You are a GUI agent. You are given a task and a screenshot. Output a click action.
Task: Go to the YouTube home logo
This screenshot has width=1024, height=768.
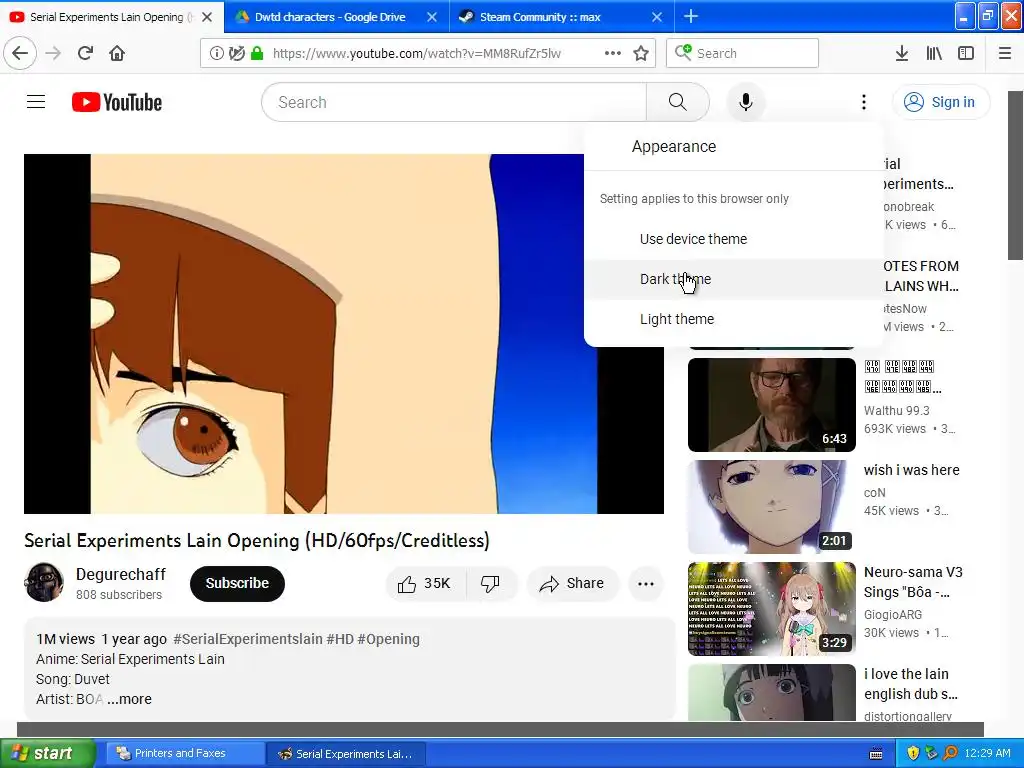(117, 103)
